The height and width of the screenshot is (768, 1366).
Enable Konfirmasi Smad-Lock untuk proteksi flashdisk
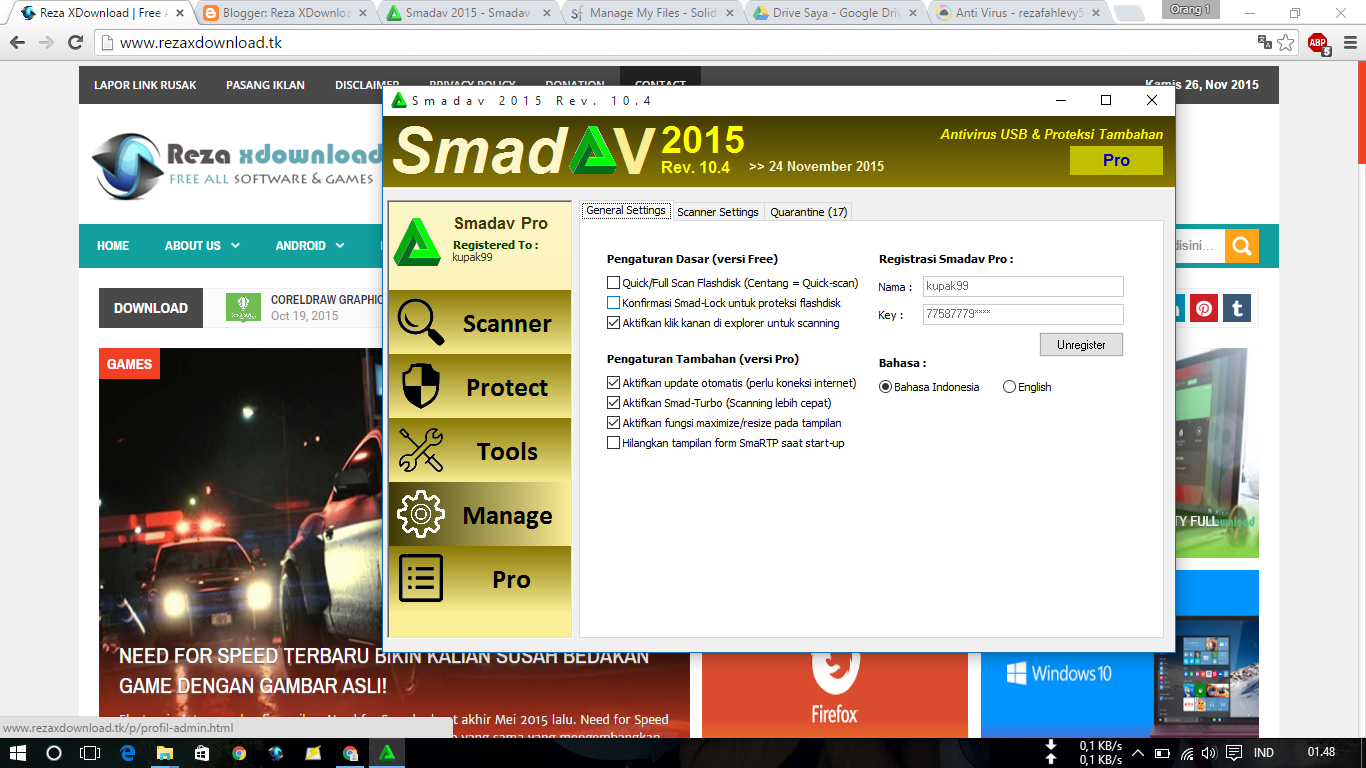point(614,303)
